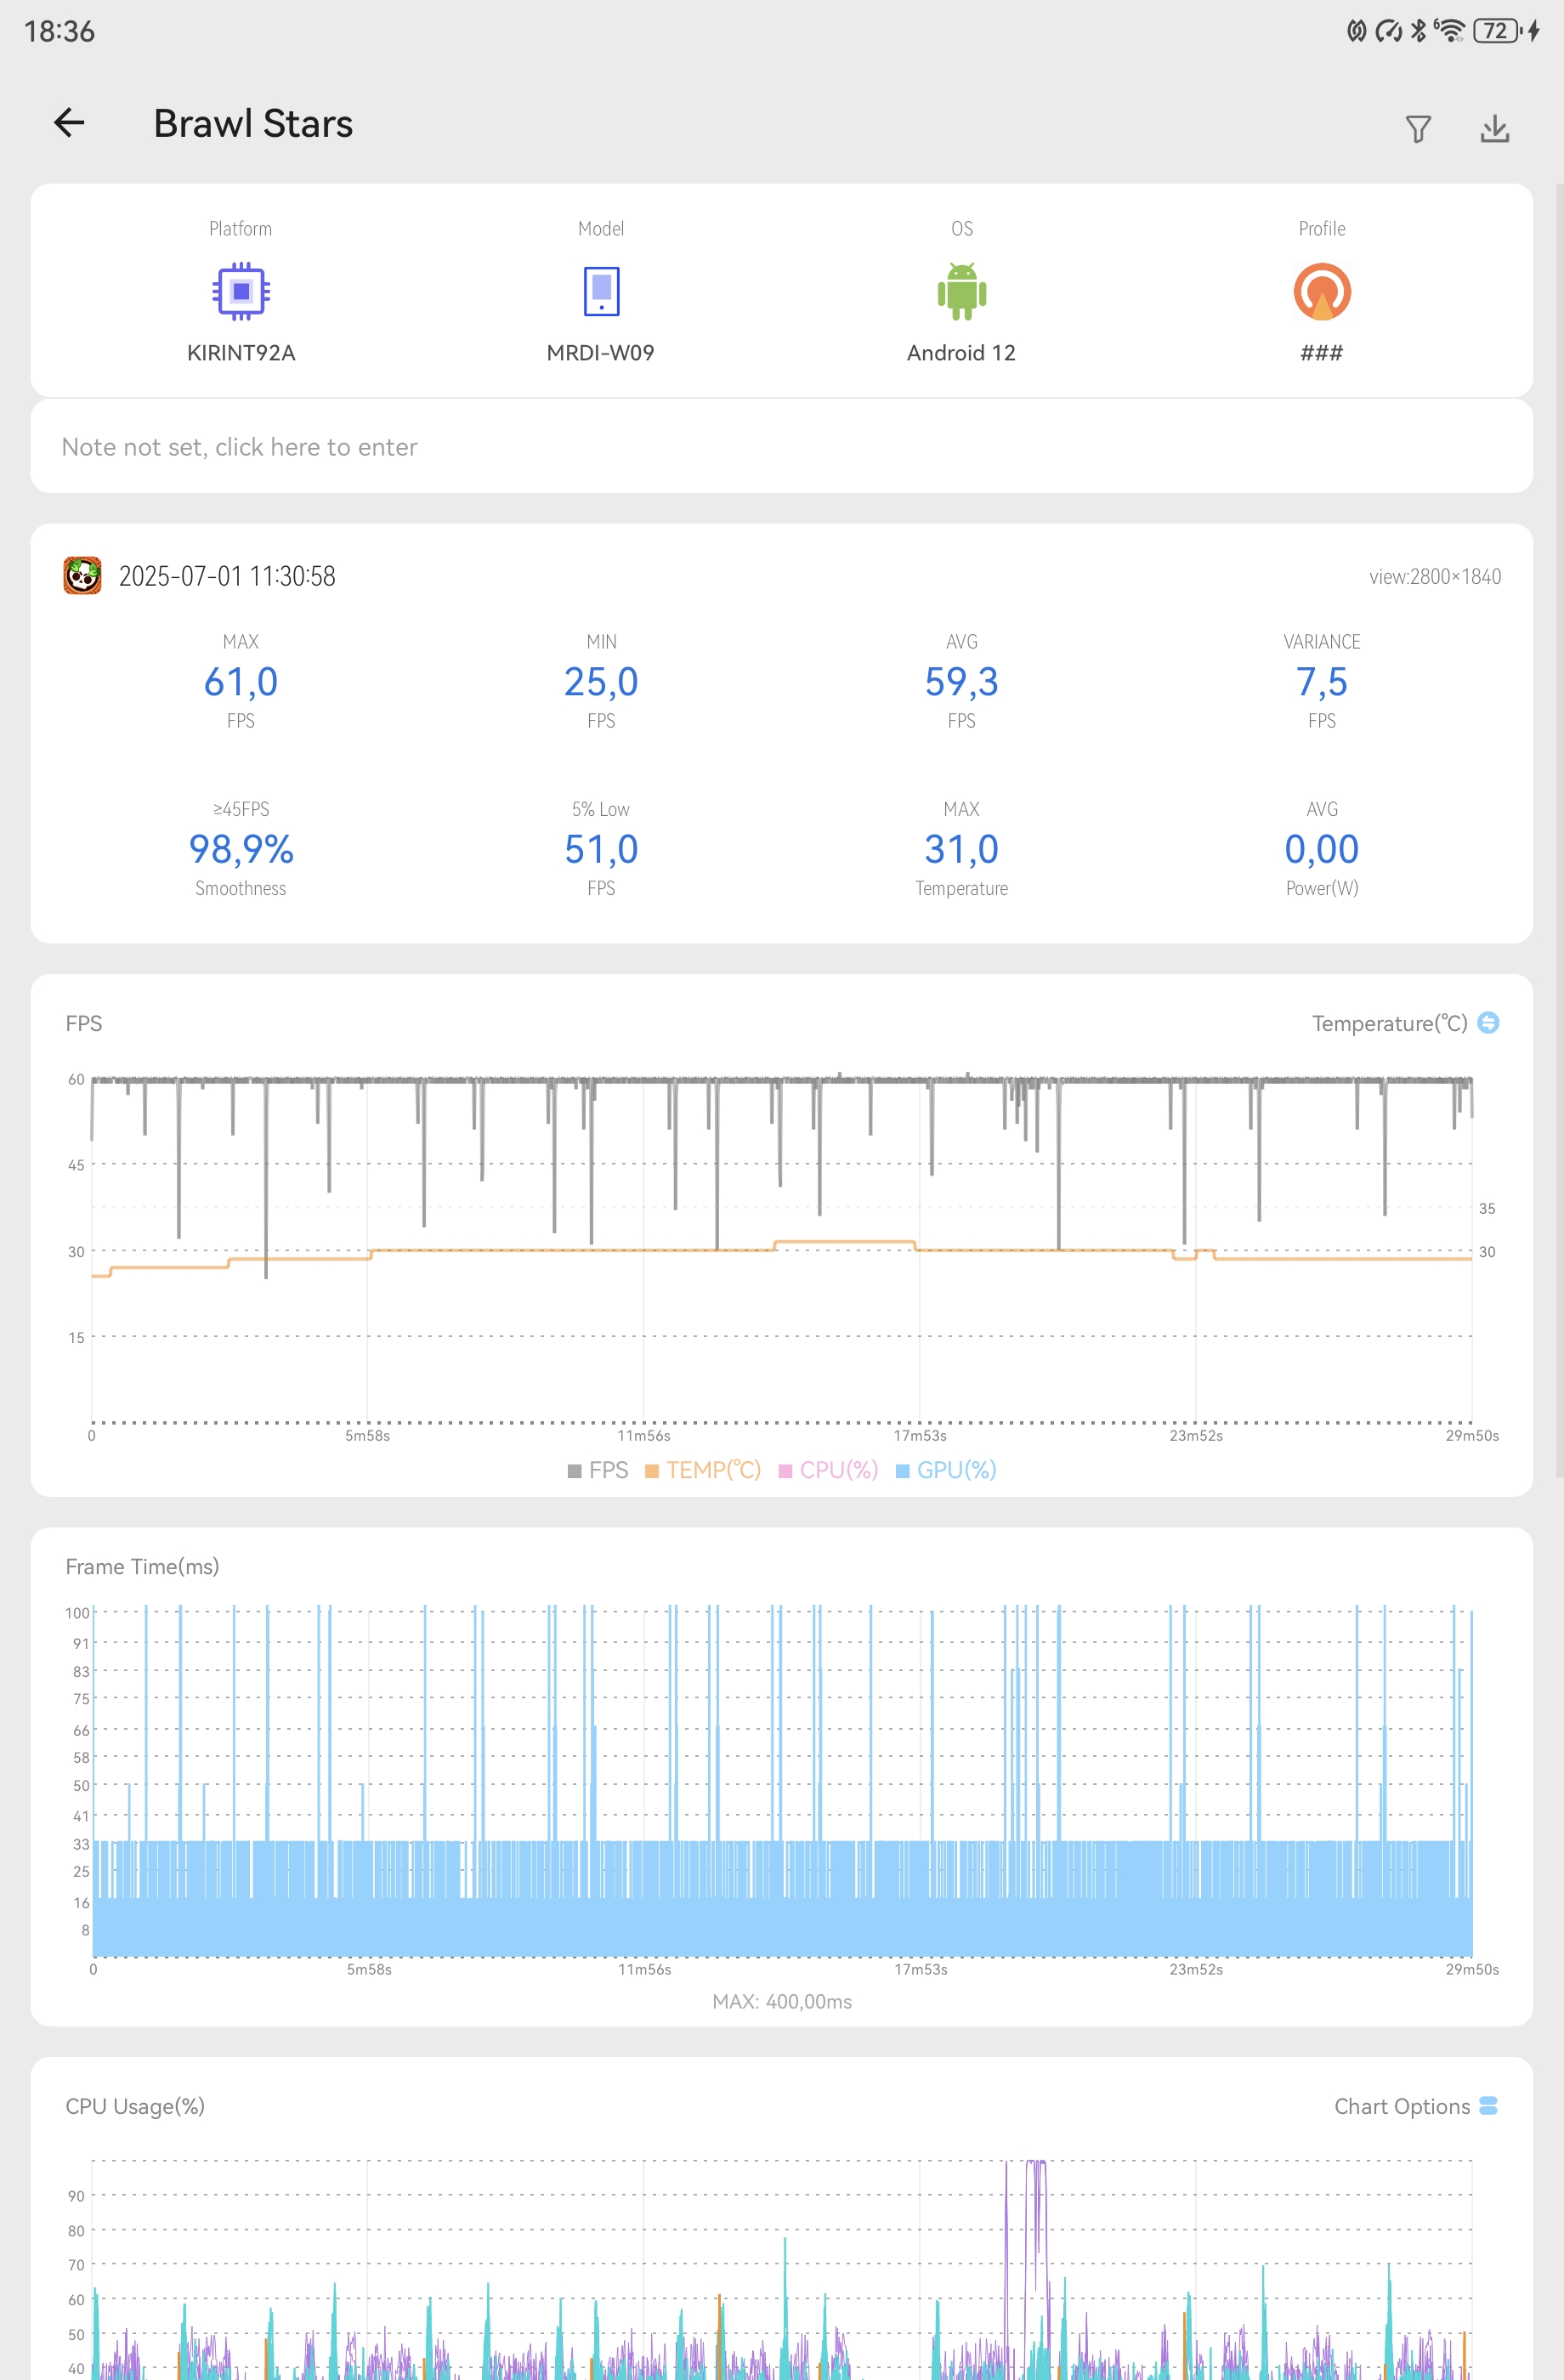Tap the session date 2025-07-01 11:30:58
1564x2380 pixels.
[x=227, y=576]
